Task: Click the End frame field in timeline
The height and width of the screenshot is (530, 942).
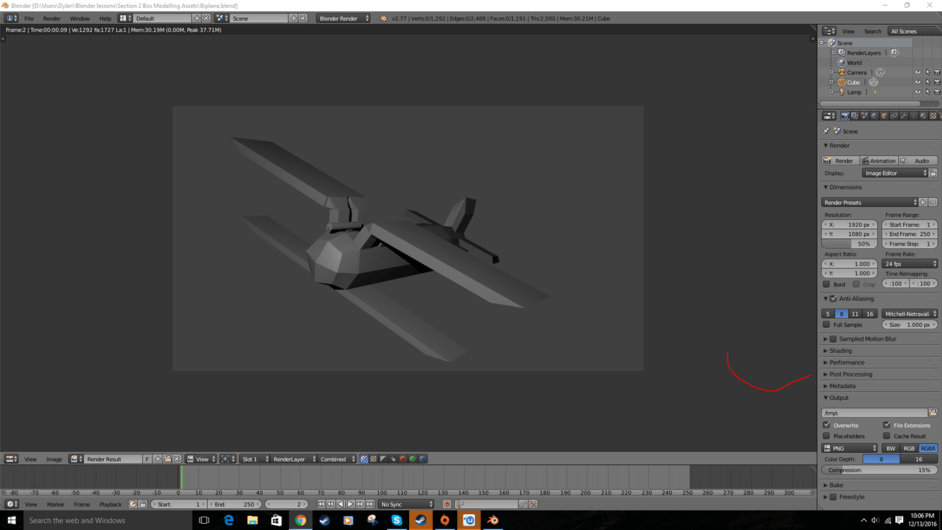Action: coord(235,504)
